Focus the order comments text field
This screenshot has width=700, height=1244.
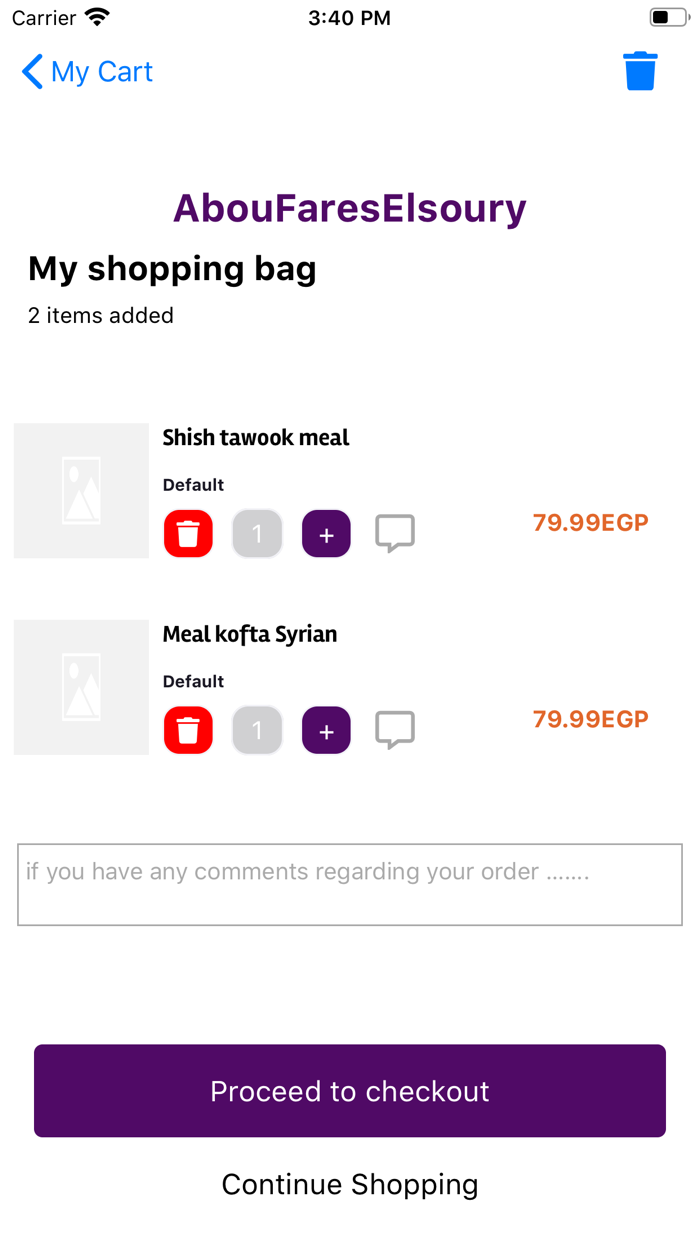[350, 885]
